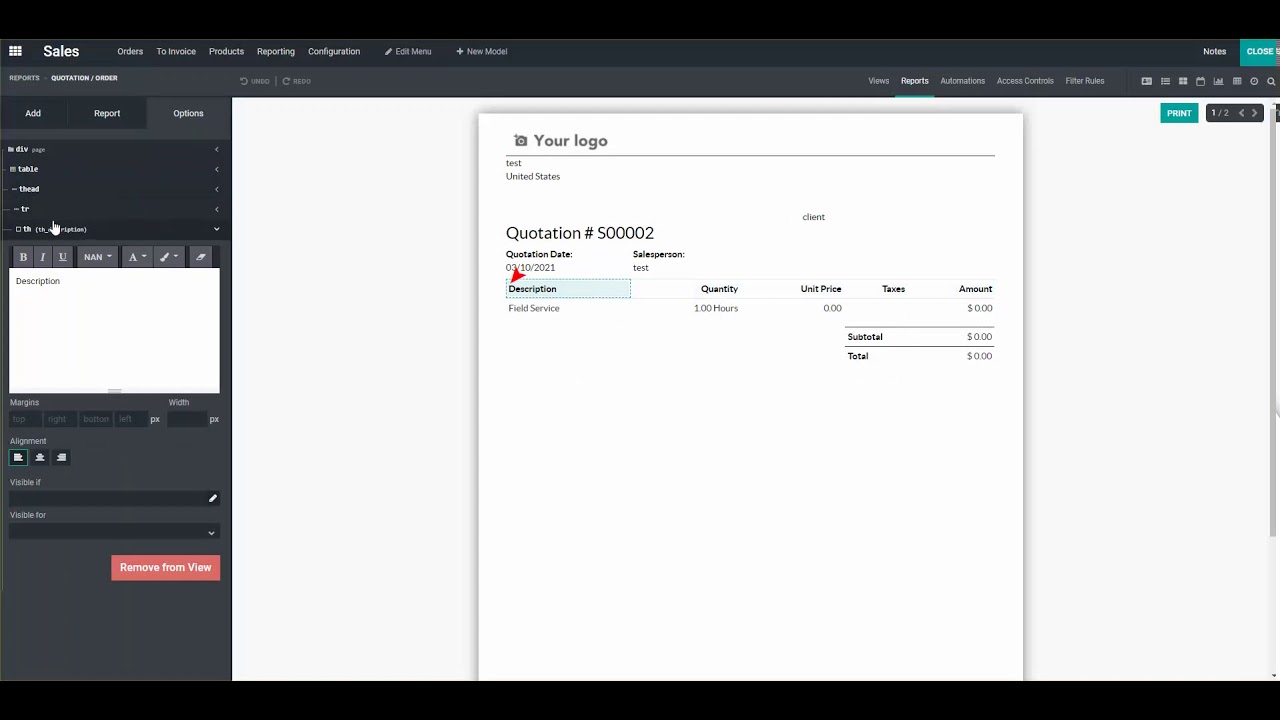
Task: Open Filter Rules tab
Action: coord(1085,81)
